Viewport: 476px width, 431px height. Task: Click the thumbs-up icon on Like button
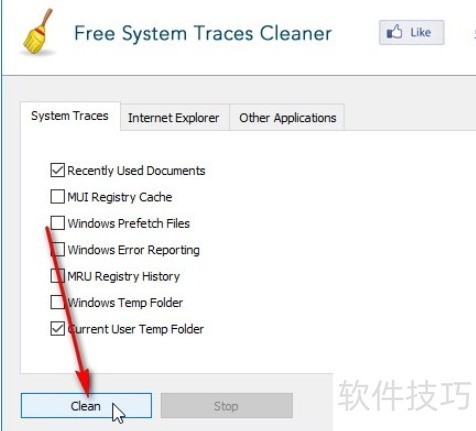click(x=394, y=32)
